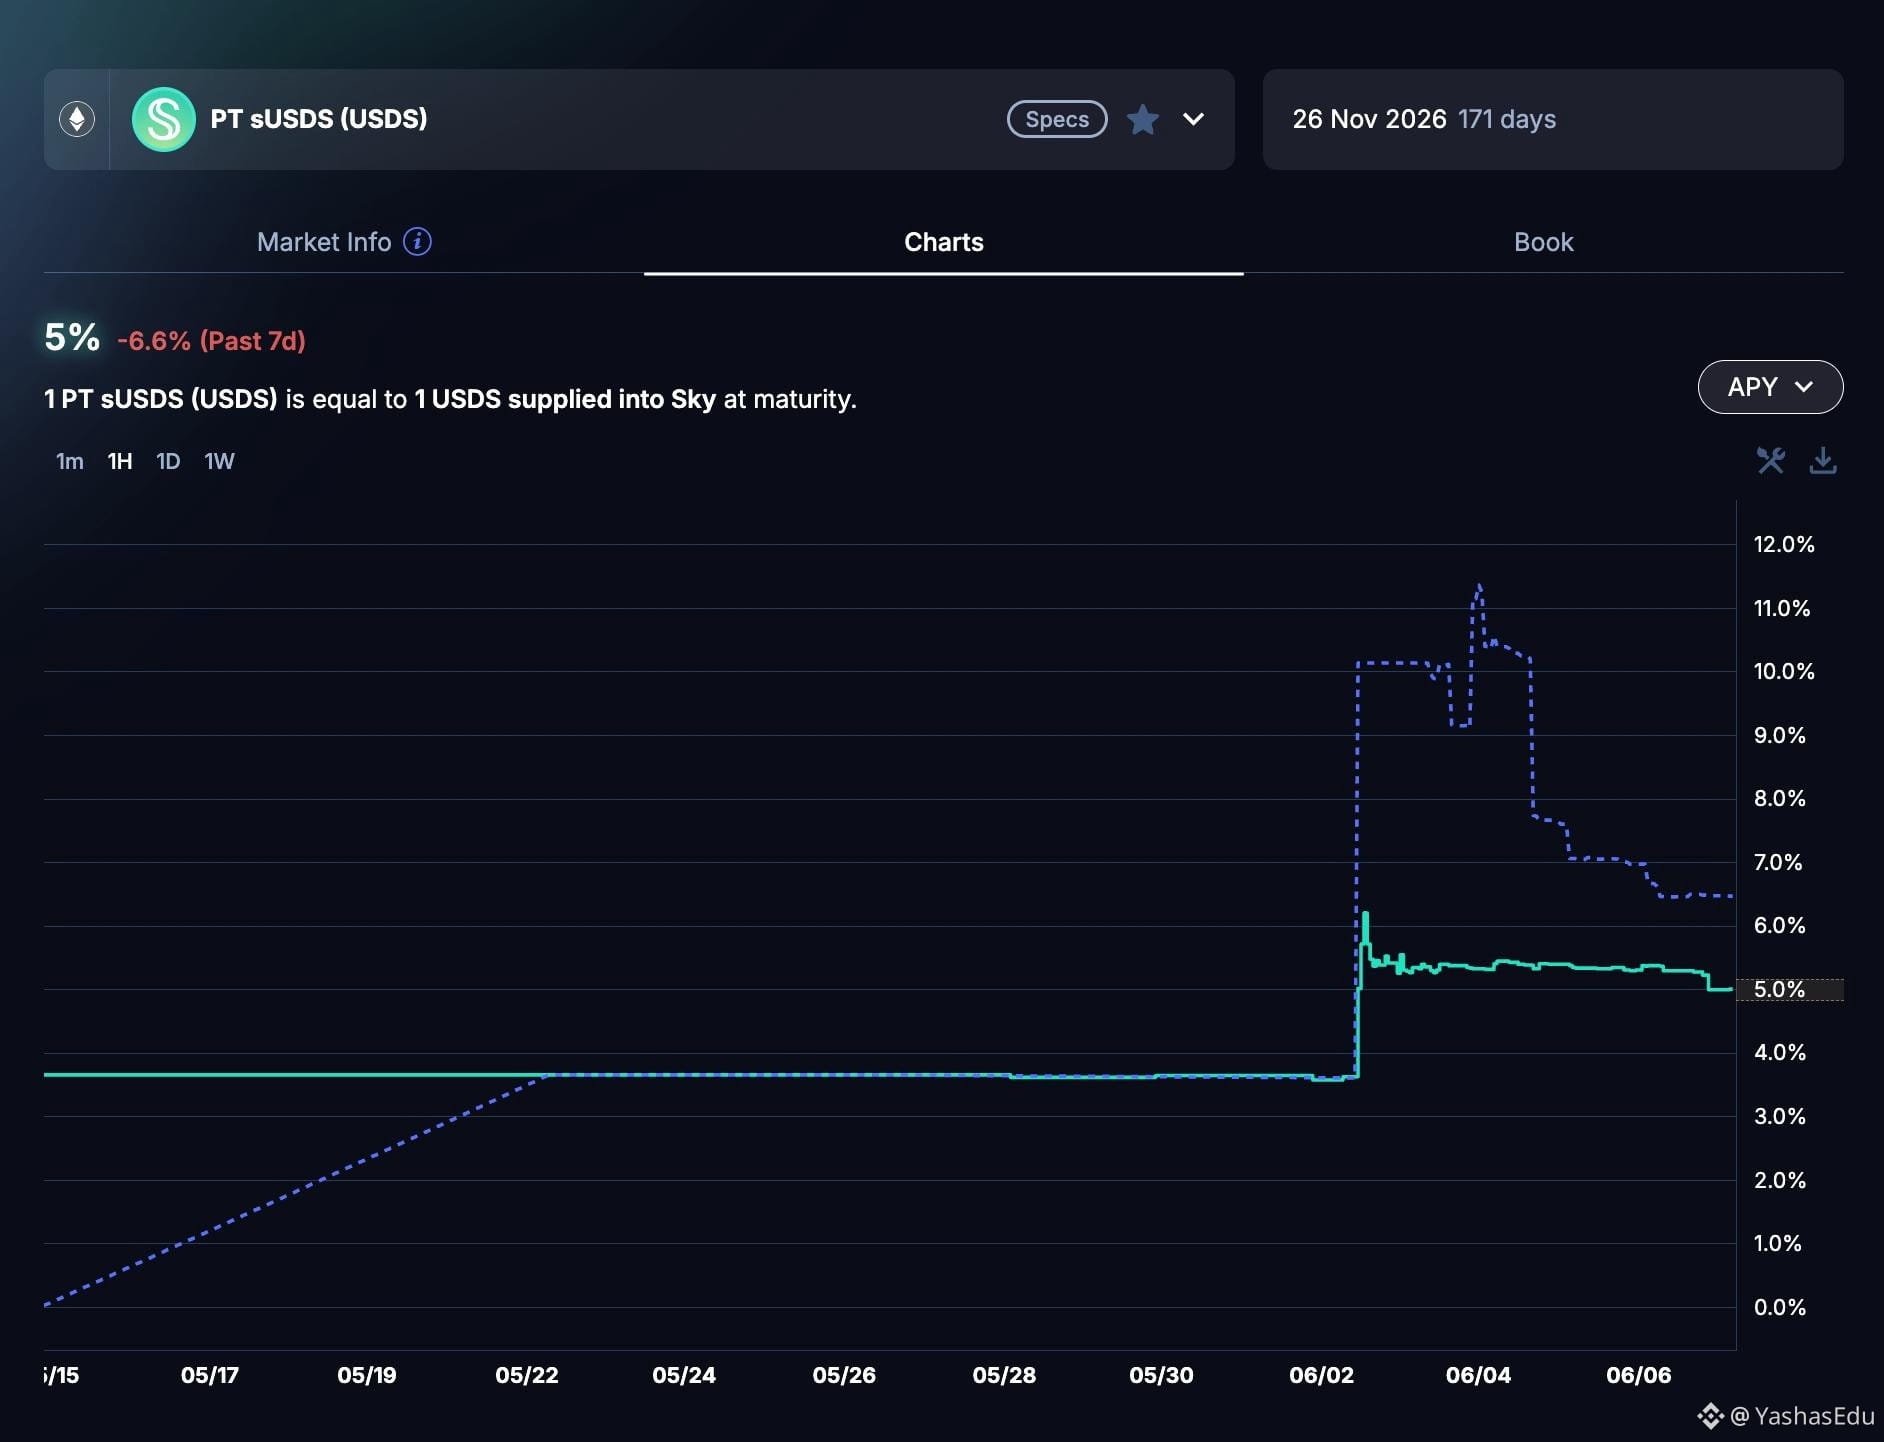Click the Ethereum network icon
The height and width of the screenshot is (1442, 1884).
click(x=77, y=119)
